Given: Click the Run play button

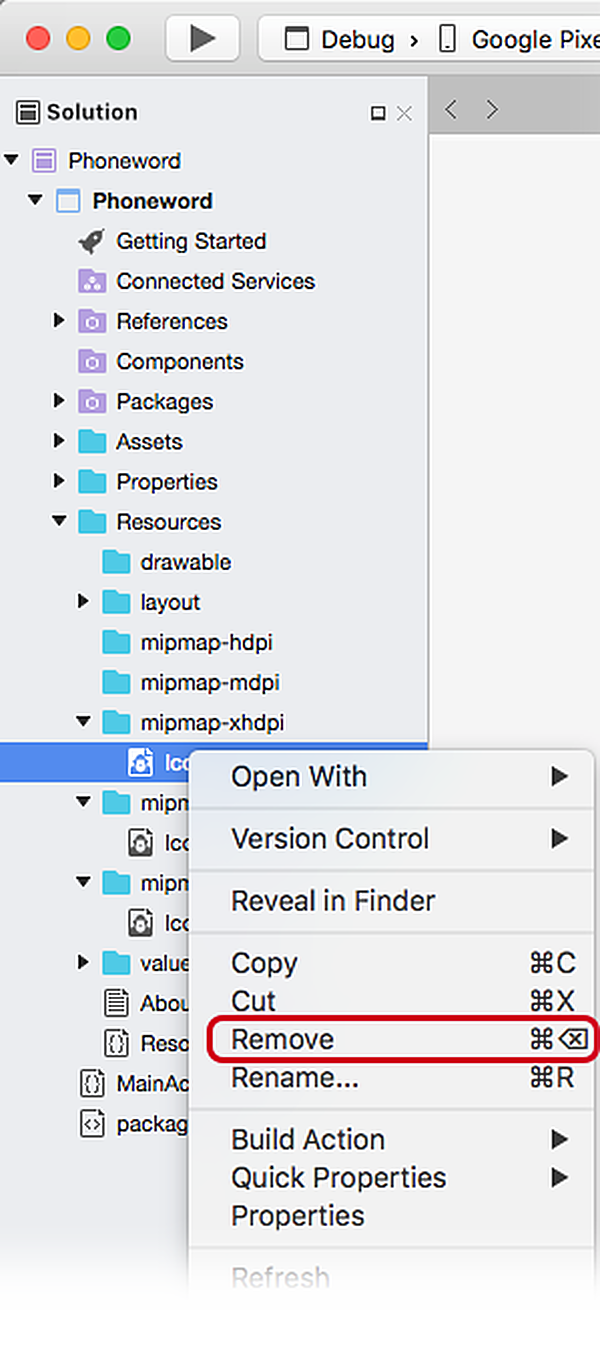Looking at the screenshot, I should point(203,38).
